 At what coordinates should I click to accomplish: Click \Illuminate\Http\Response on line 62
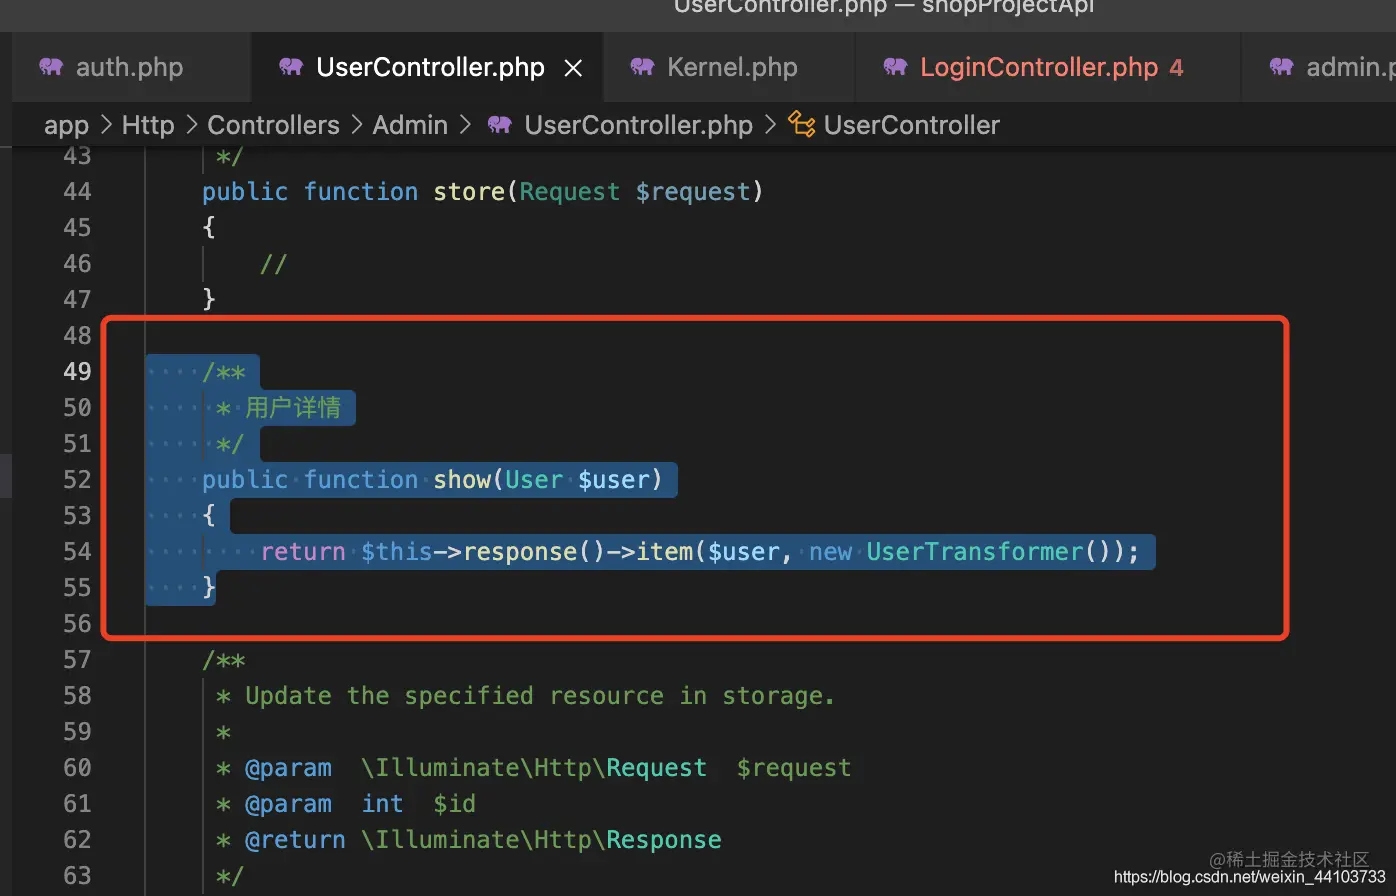(x=541, y=839)
